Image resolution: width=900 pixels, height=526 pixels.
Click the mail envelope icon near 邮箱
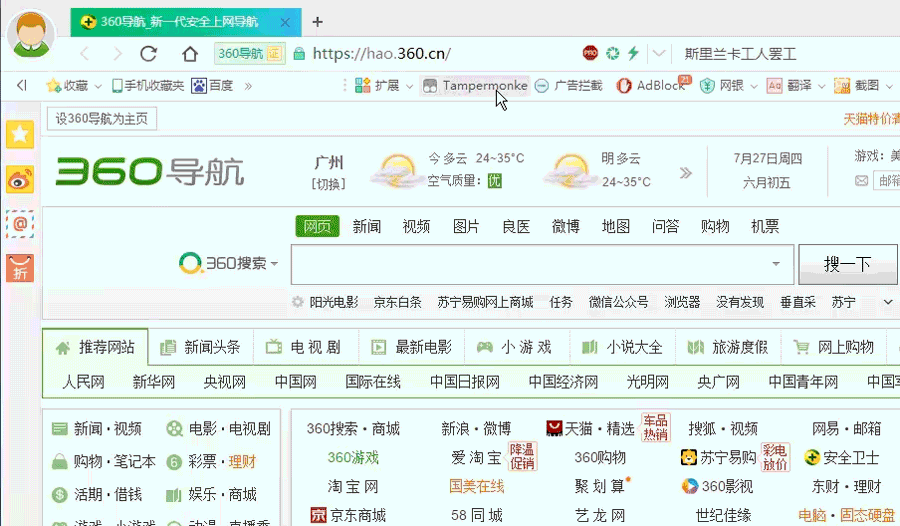click(x=862, y=181)
